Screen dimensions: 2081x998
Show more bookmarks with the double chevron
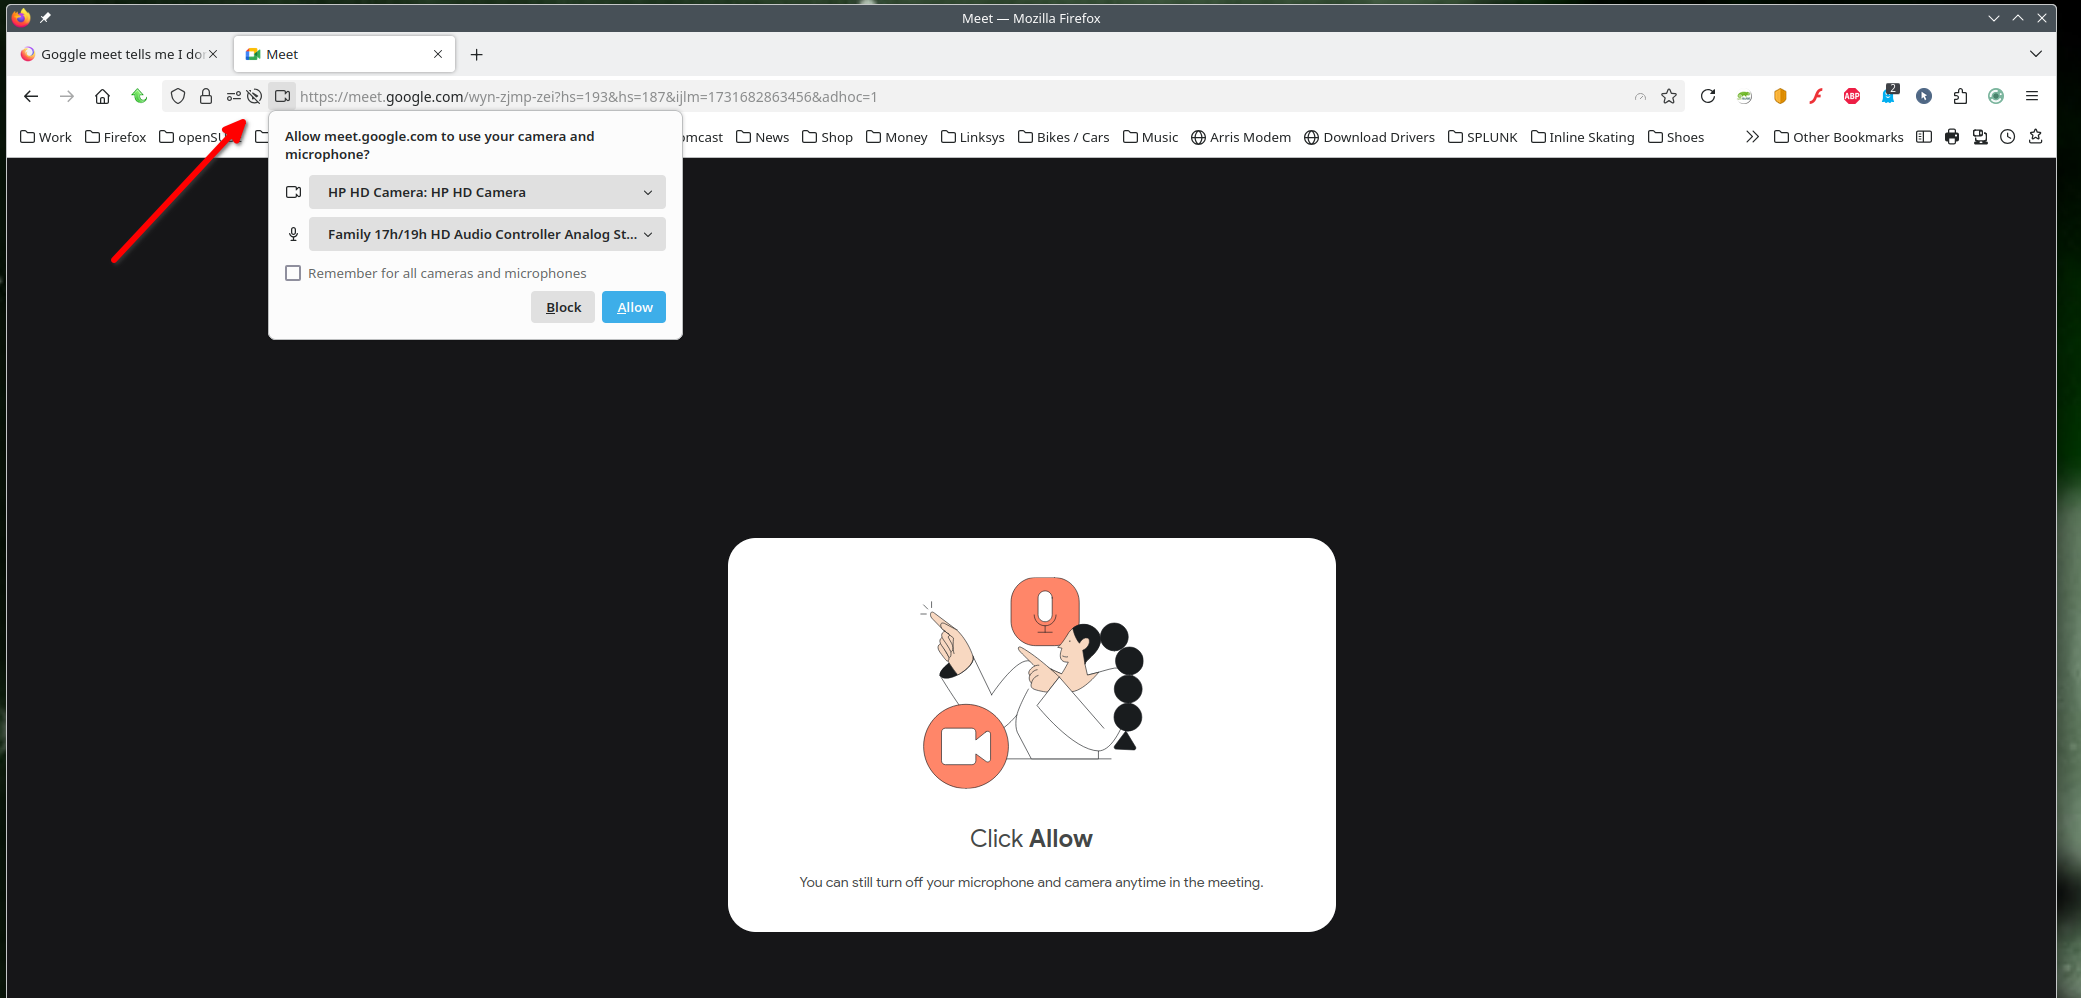pos(1752,137)
